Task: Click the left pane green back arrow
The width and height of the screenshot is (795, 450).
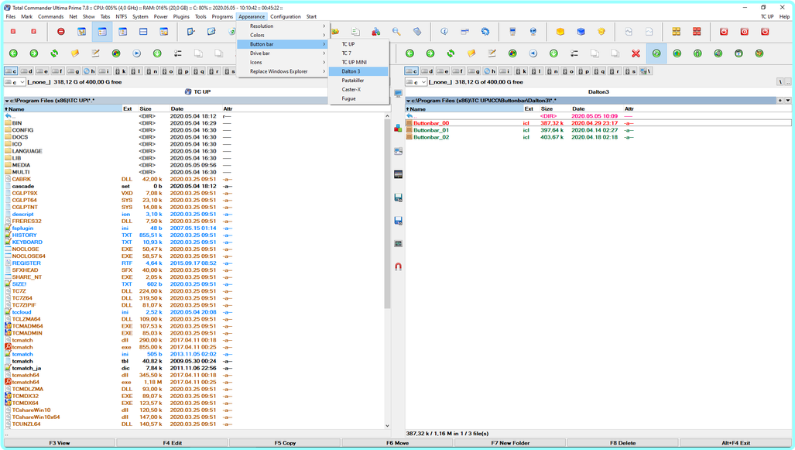Action: [x=14, y=53]
